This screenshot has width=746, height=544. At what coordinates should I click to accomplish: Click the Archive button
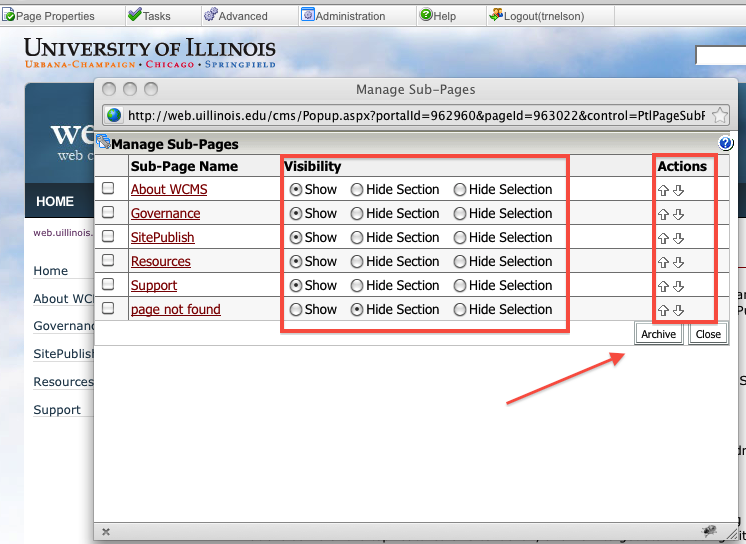(x=658, y=334)
